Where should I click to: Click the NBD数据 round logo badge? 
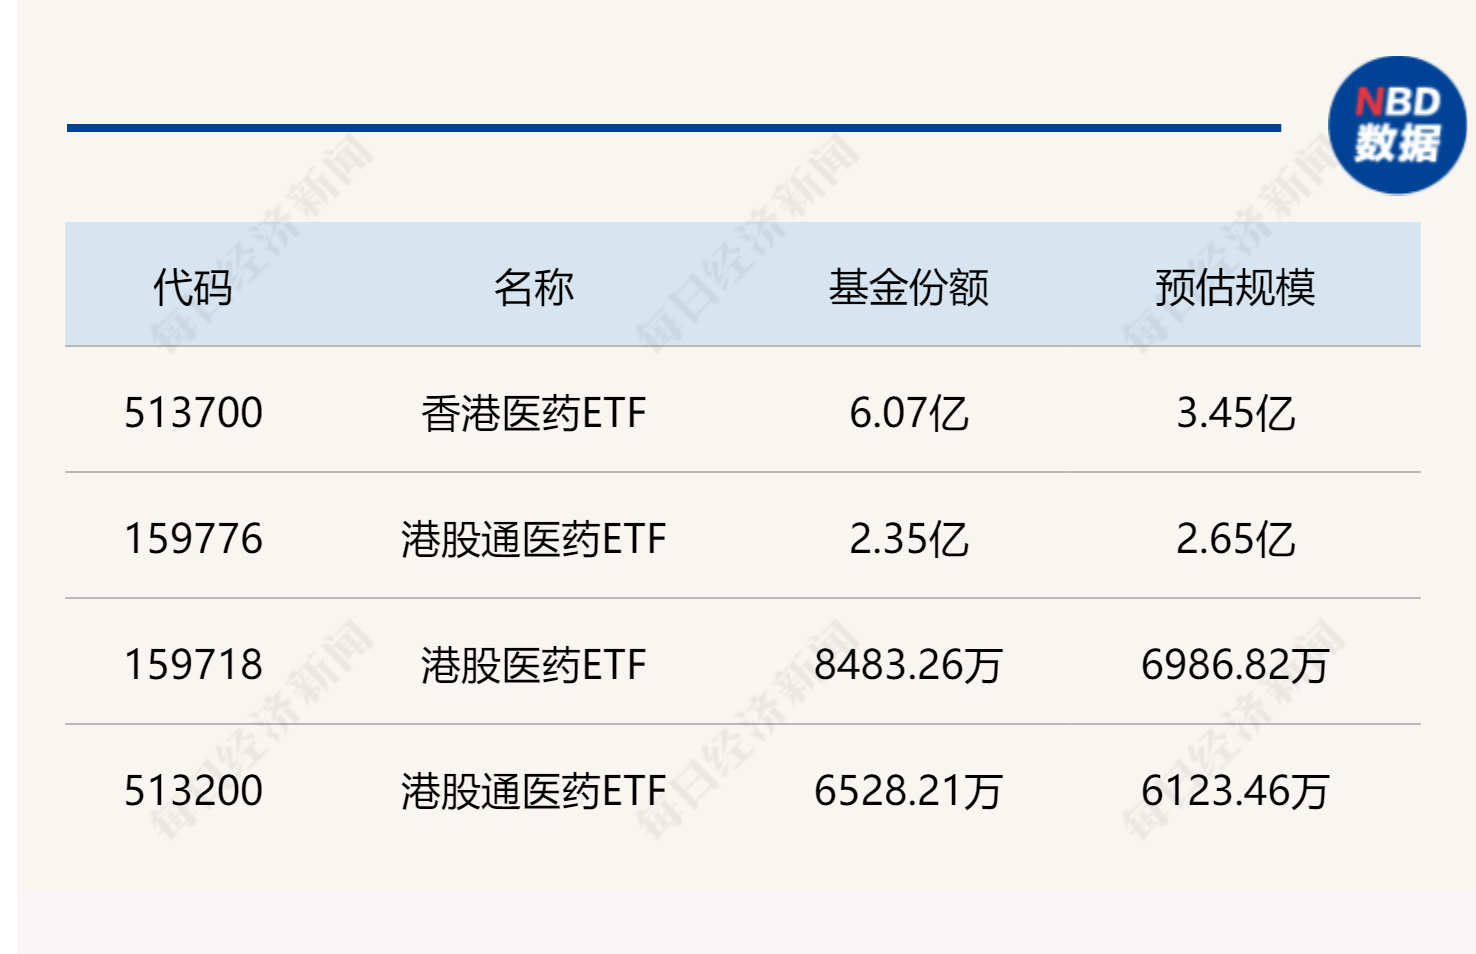[1397, 125]
